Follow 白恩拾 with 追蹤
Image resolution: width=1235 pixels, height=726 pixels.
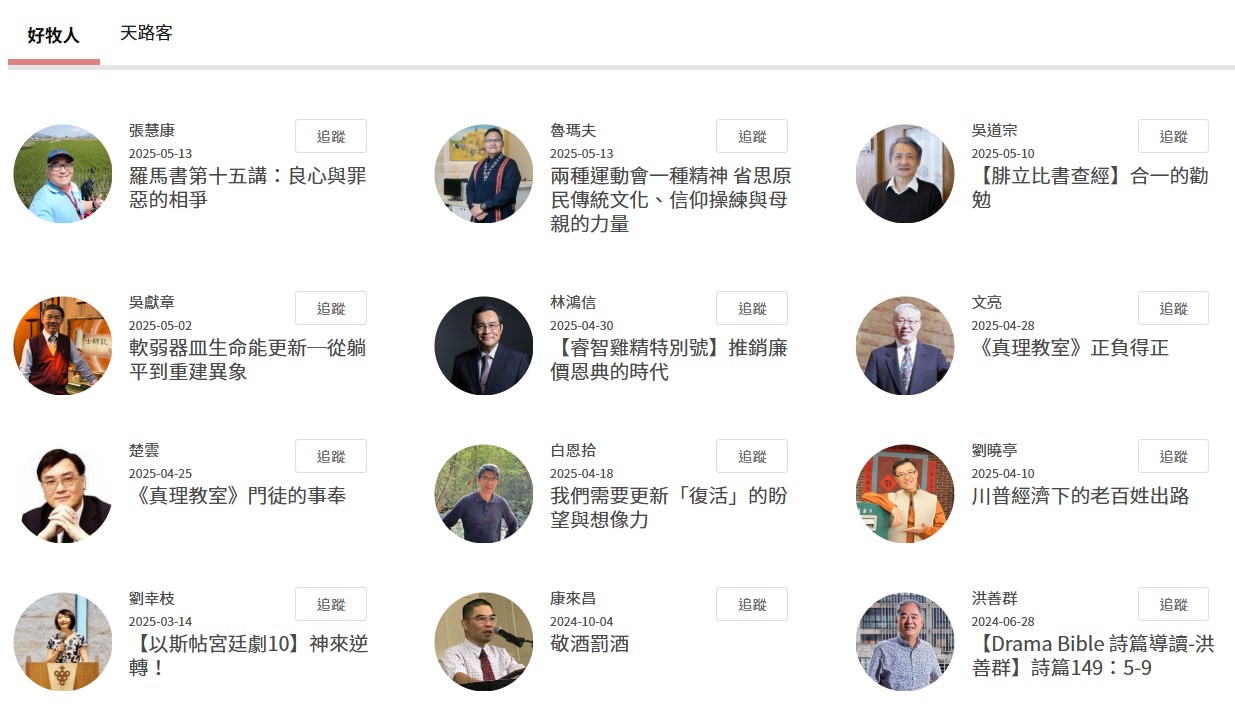[x=752, y=456]
